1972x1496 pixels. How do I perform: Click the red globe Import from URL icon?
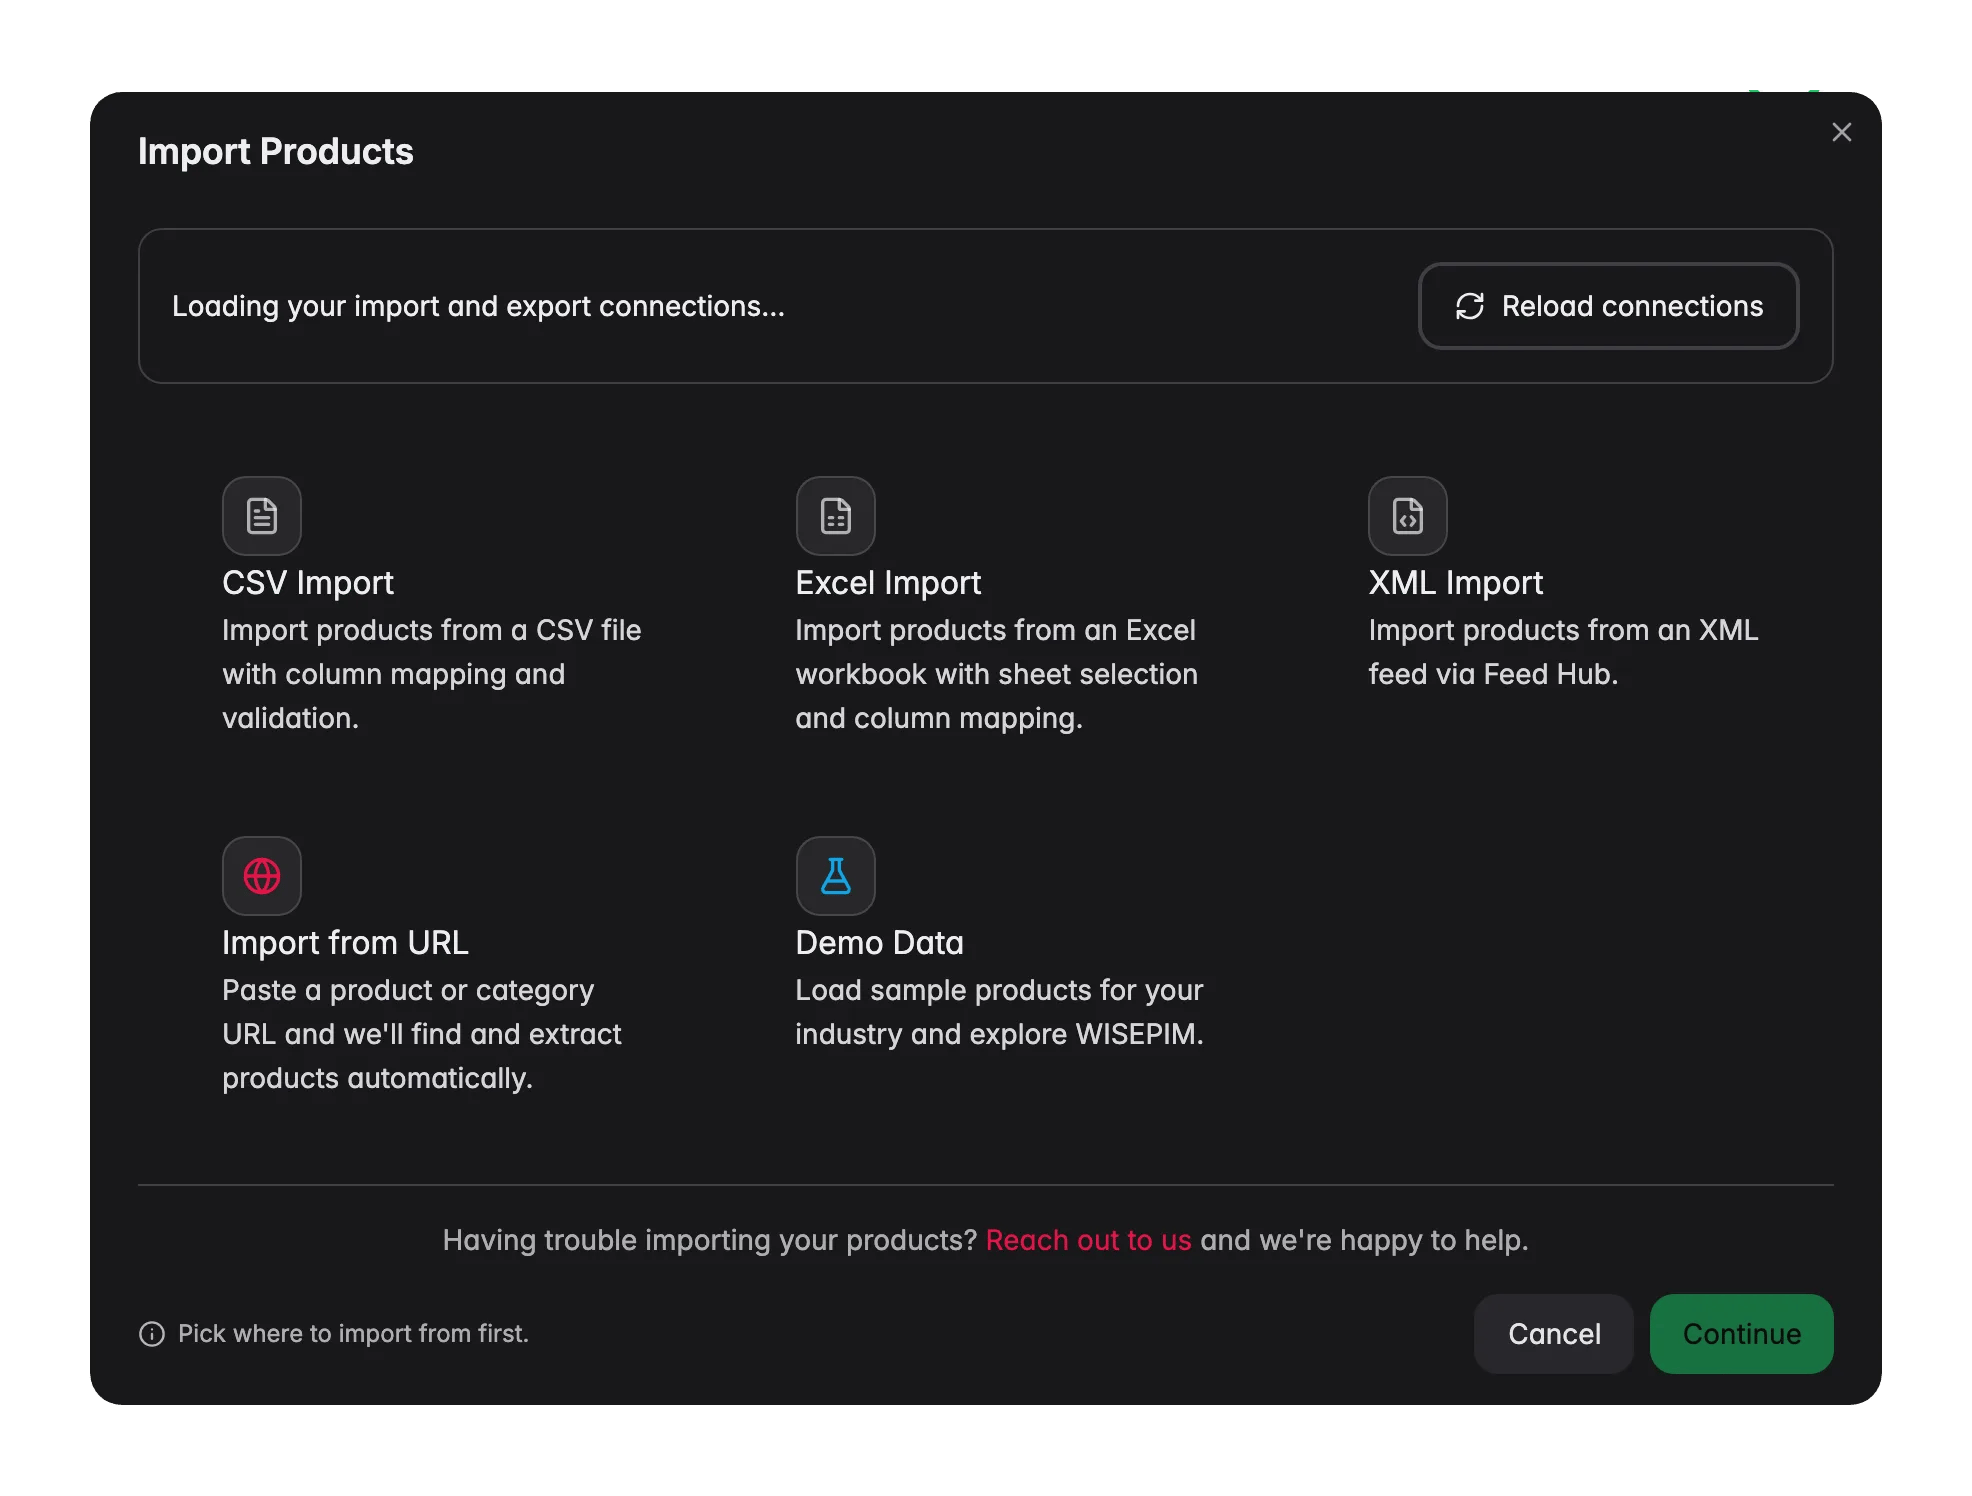[x=262, y=876]
